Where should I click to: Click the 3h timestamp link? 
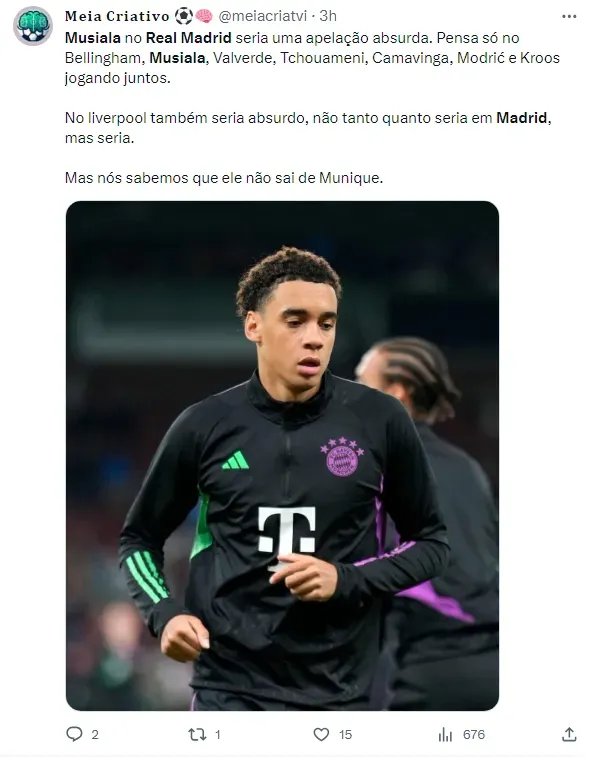coord(328,16)
